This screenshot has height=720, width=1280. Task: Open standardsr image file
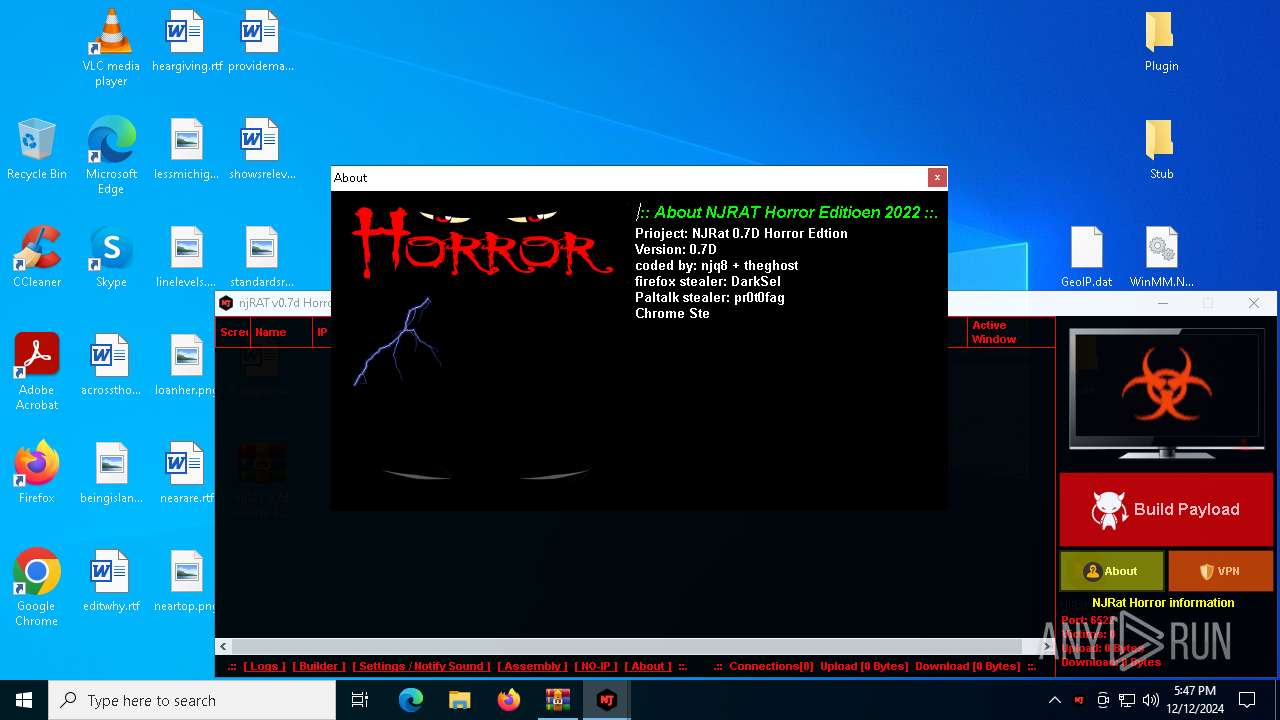tap(261, 257)
